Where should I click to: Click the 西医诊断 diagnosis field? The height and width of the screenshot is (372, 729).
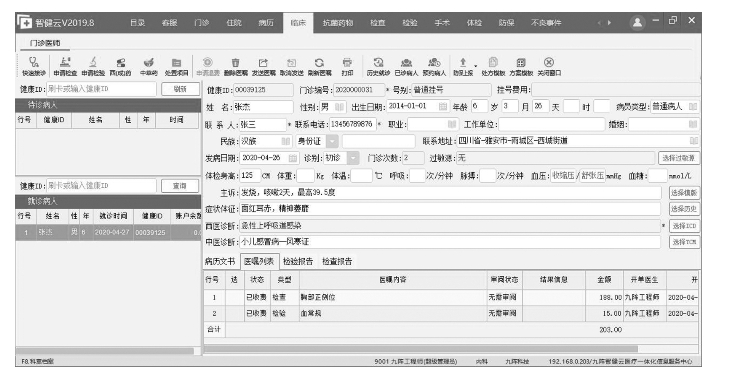pos(450,226)
